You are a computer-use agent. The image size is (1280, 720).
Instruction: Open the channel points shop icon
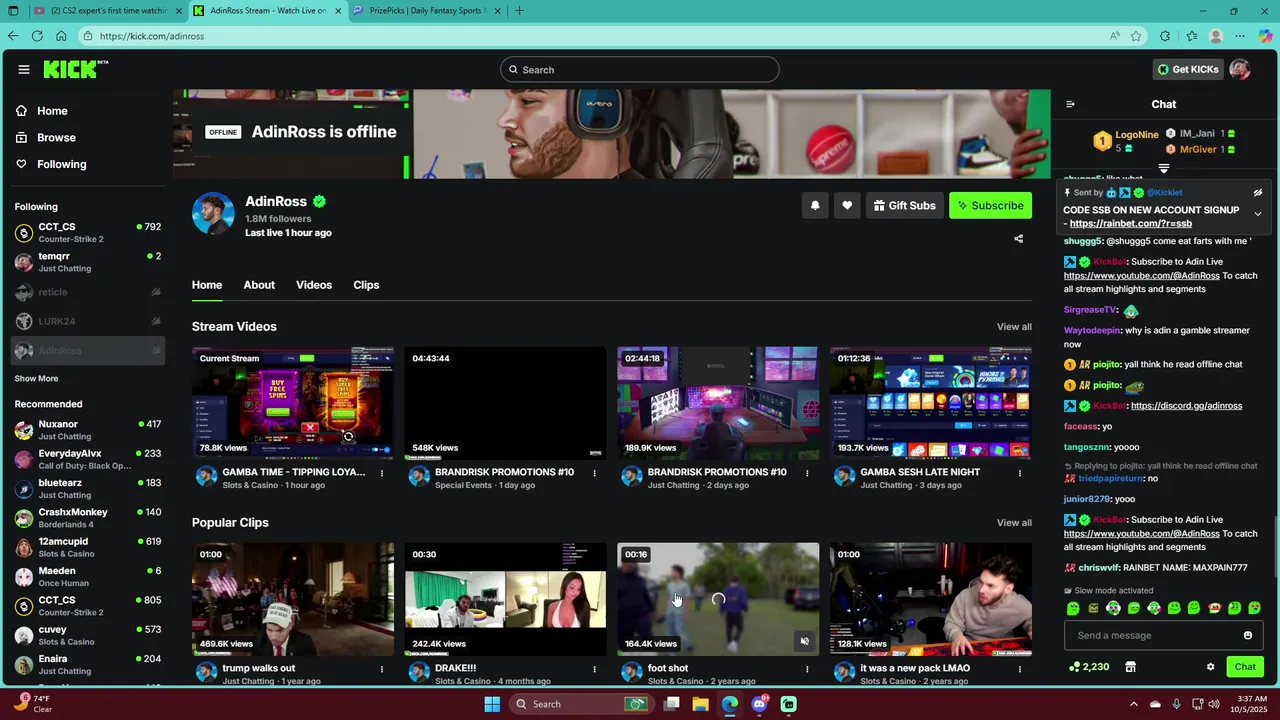click(x=1131, y=667)
